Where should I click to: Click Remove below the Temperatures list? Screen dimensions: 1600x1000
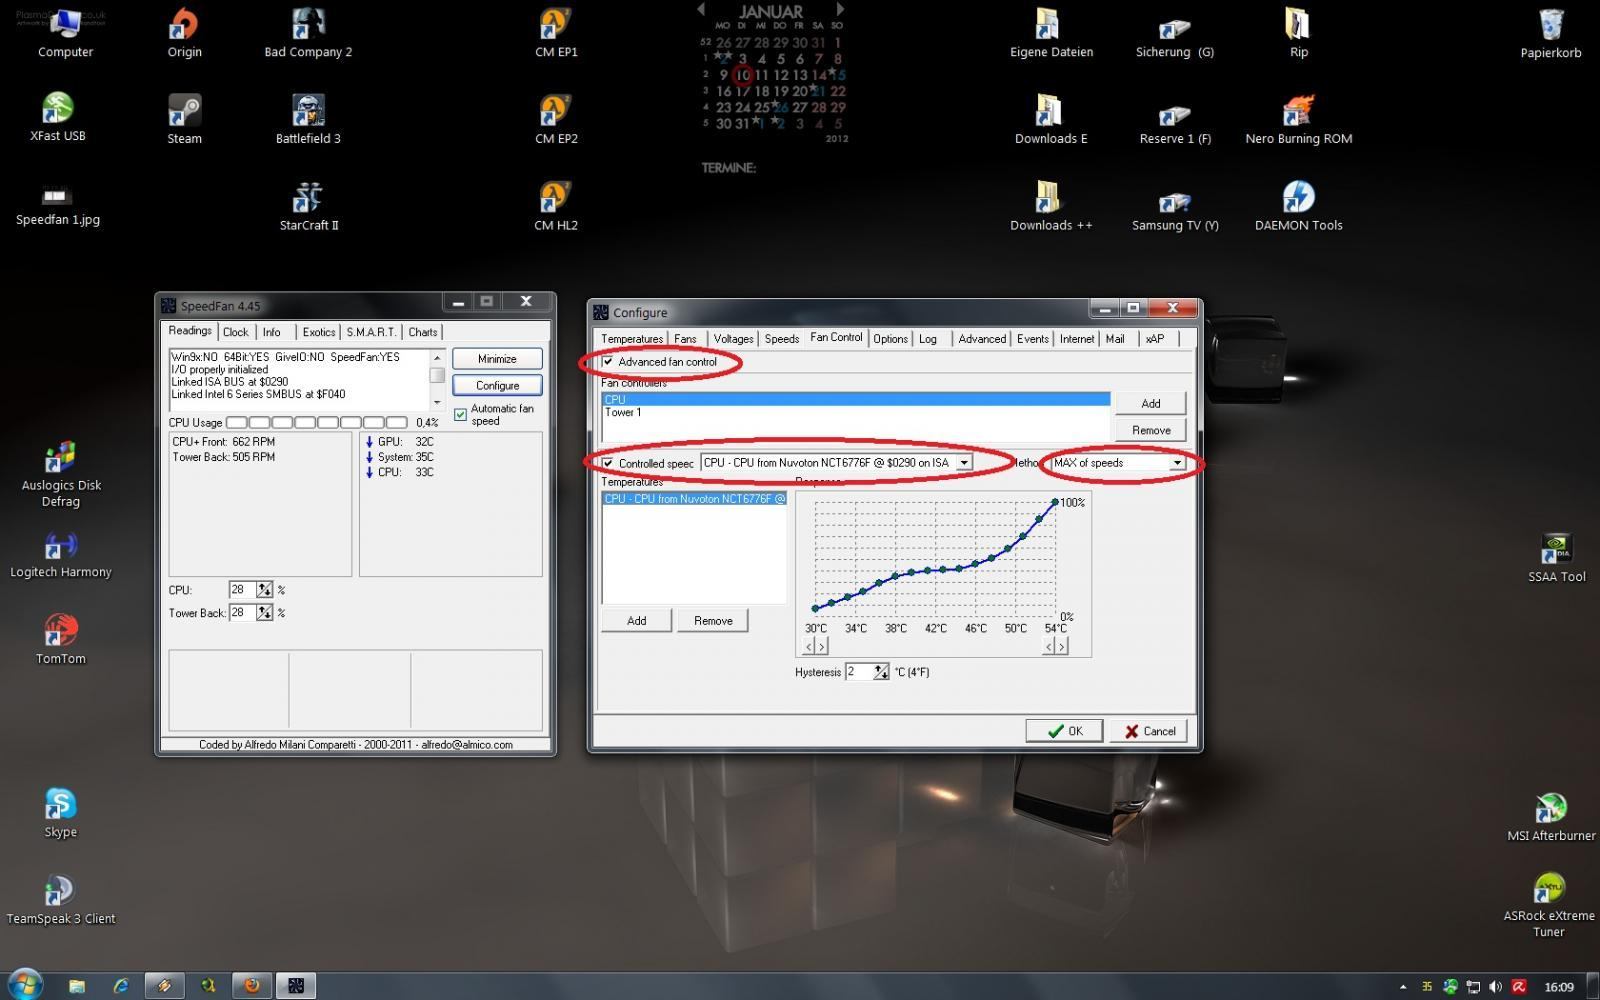713,621
